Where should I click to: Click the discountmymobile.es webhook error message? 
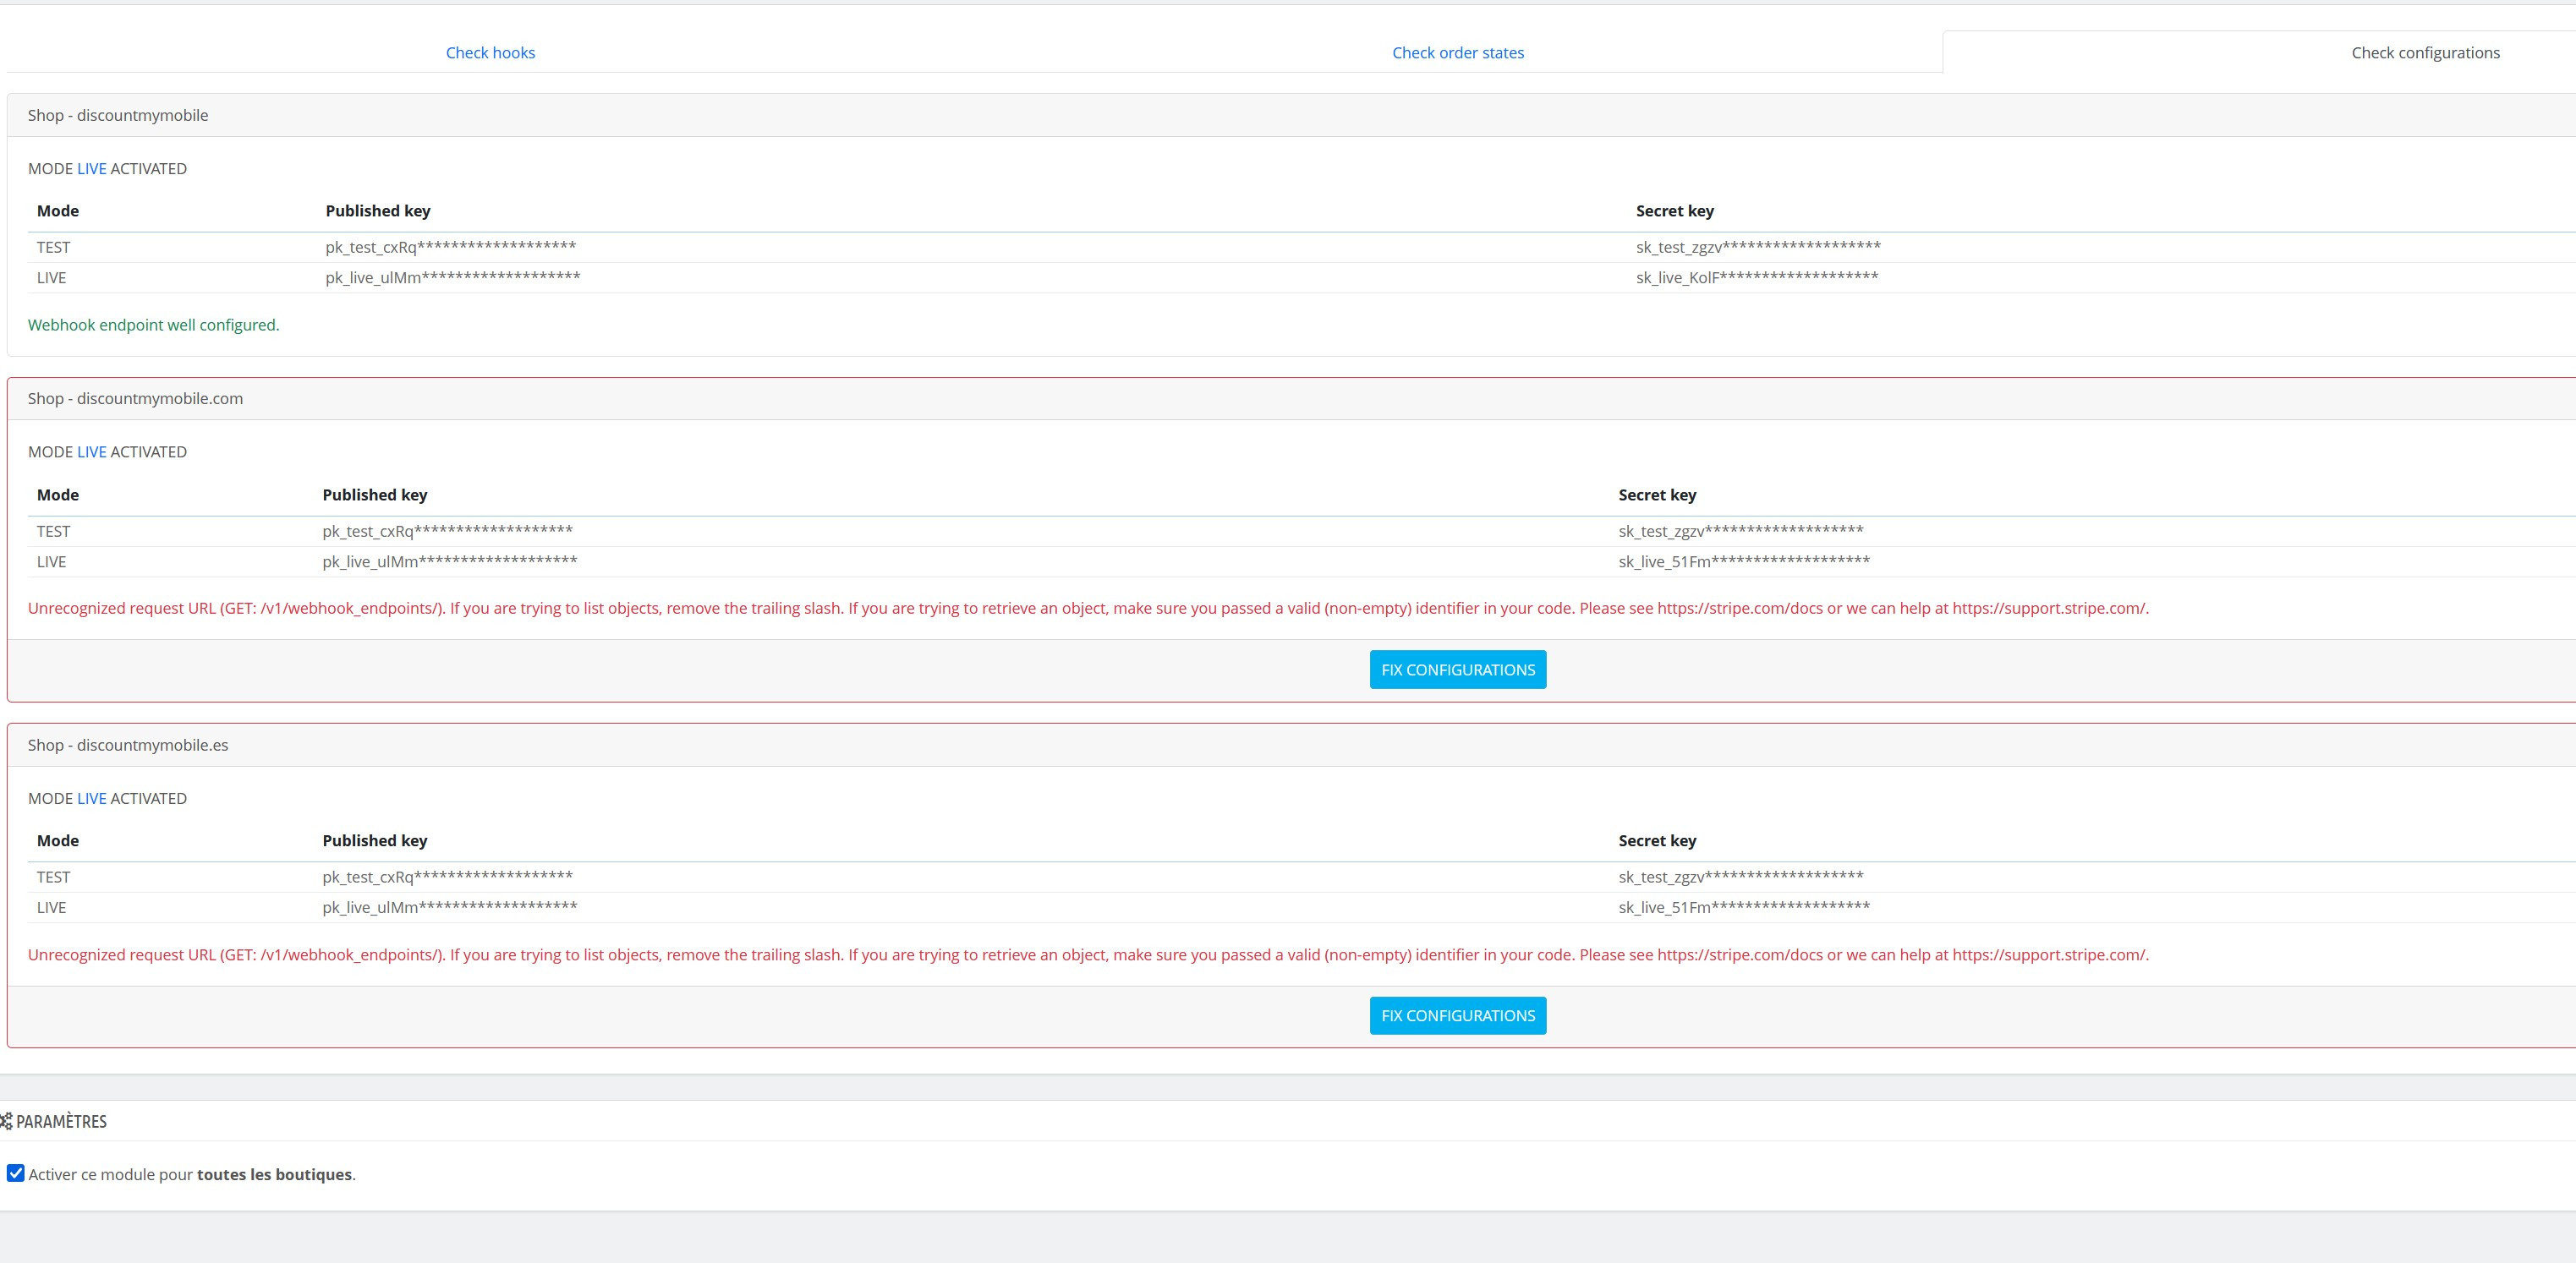(x=1087, y=955)
